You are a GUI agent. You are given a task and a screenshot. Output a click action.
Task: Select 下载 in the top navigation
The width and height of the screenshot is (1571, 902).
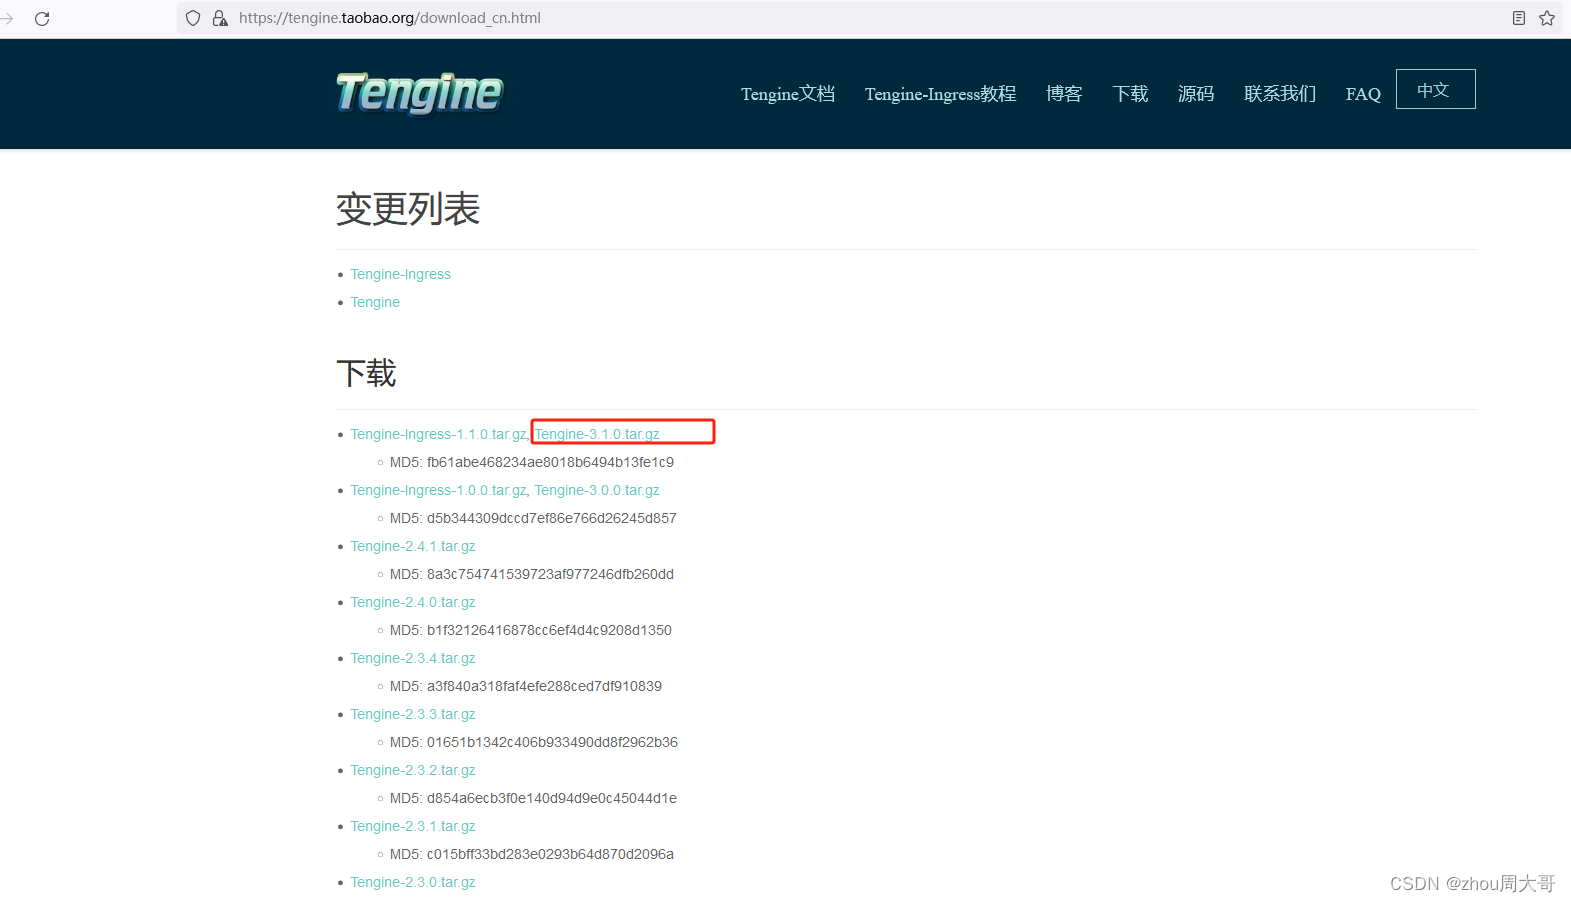coord(1130,94)
